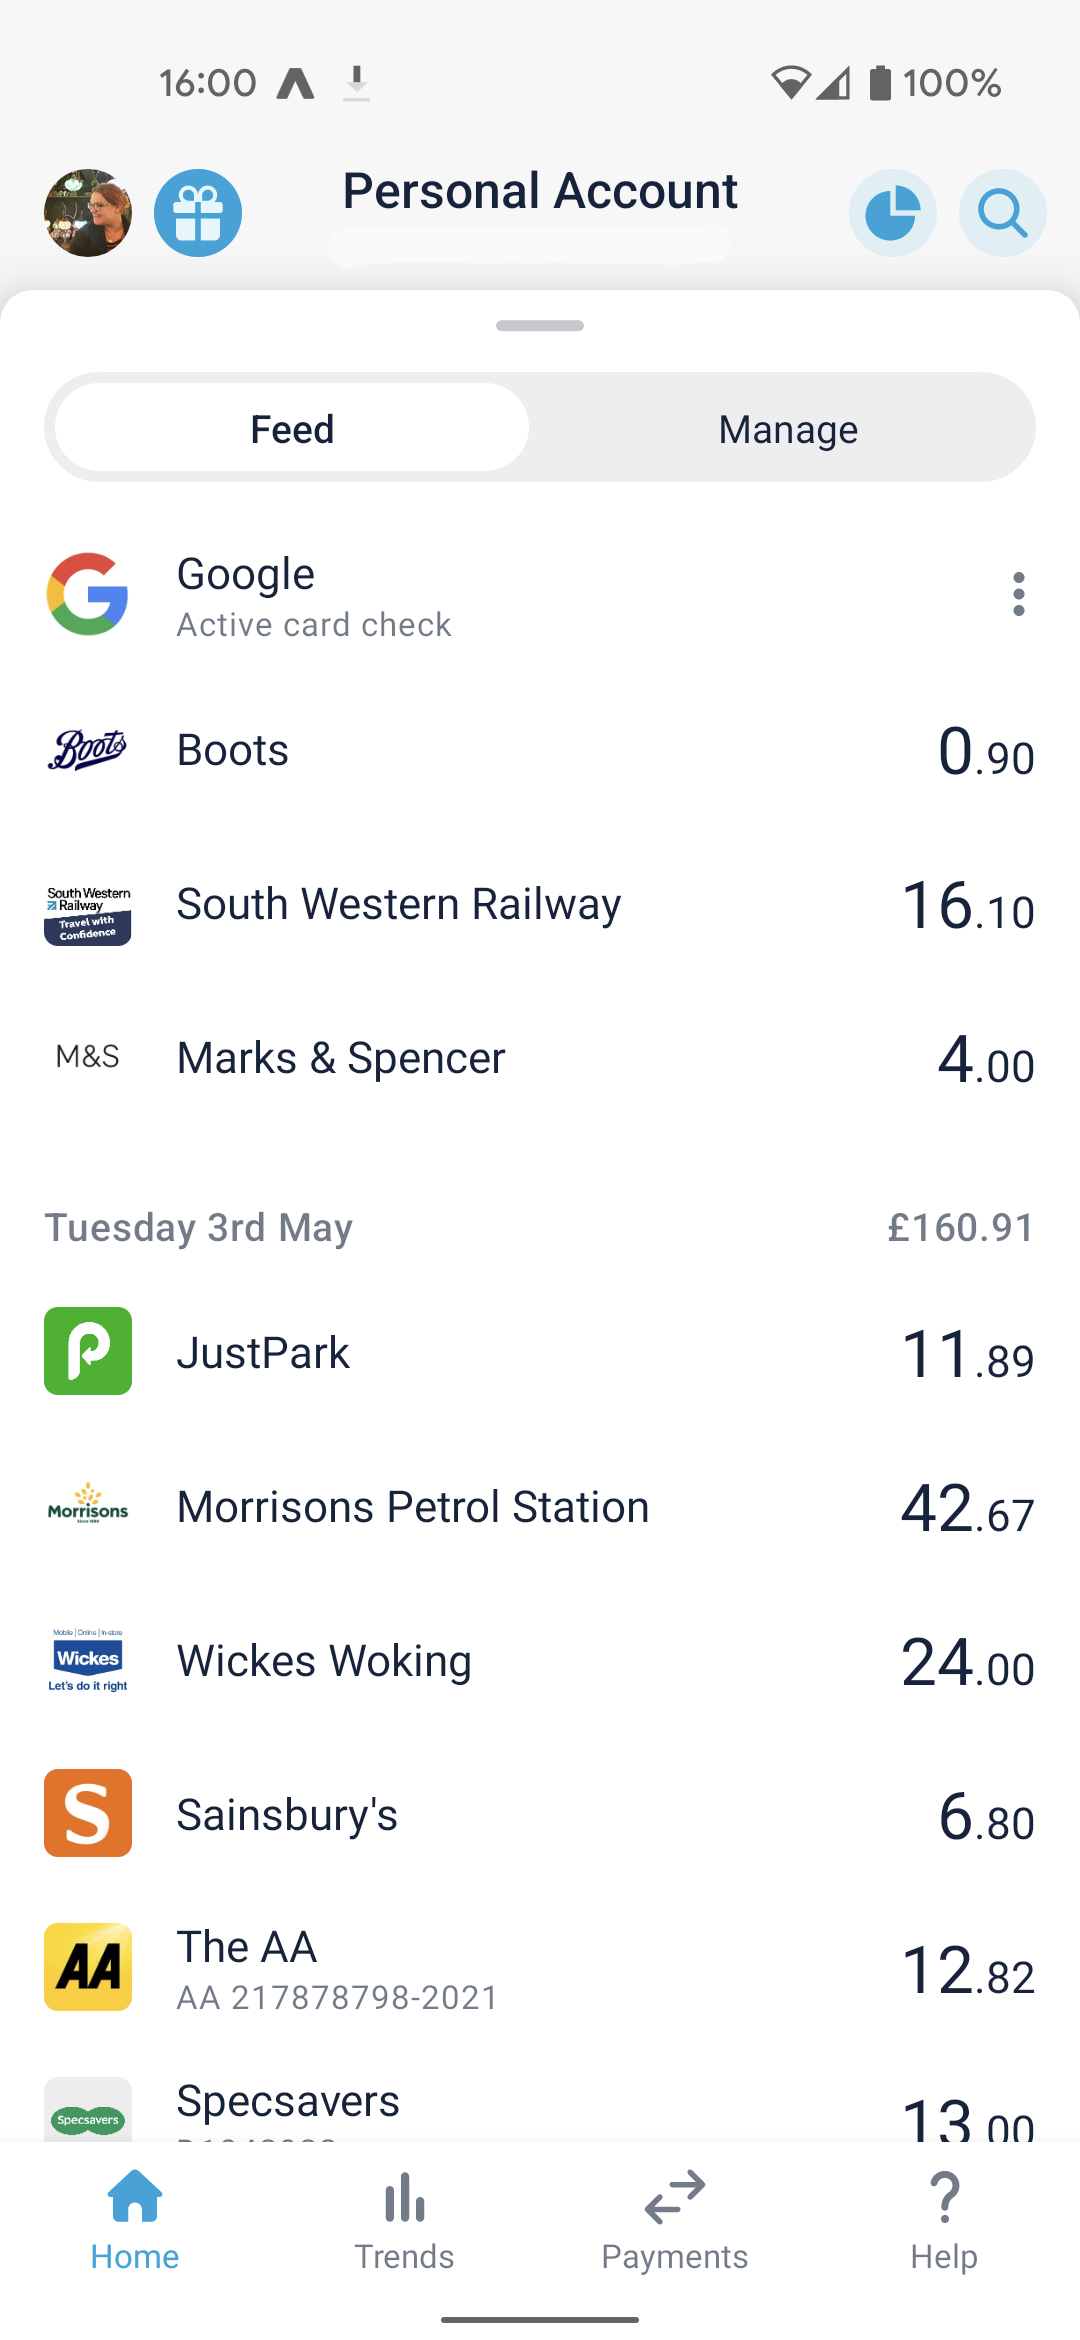Tap the search magnifier icon
Viewport: 1080px width, 2340px height.
[x=1002, y=213]
